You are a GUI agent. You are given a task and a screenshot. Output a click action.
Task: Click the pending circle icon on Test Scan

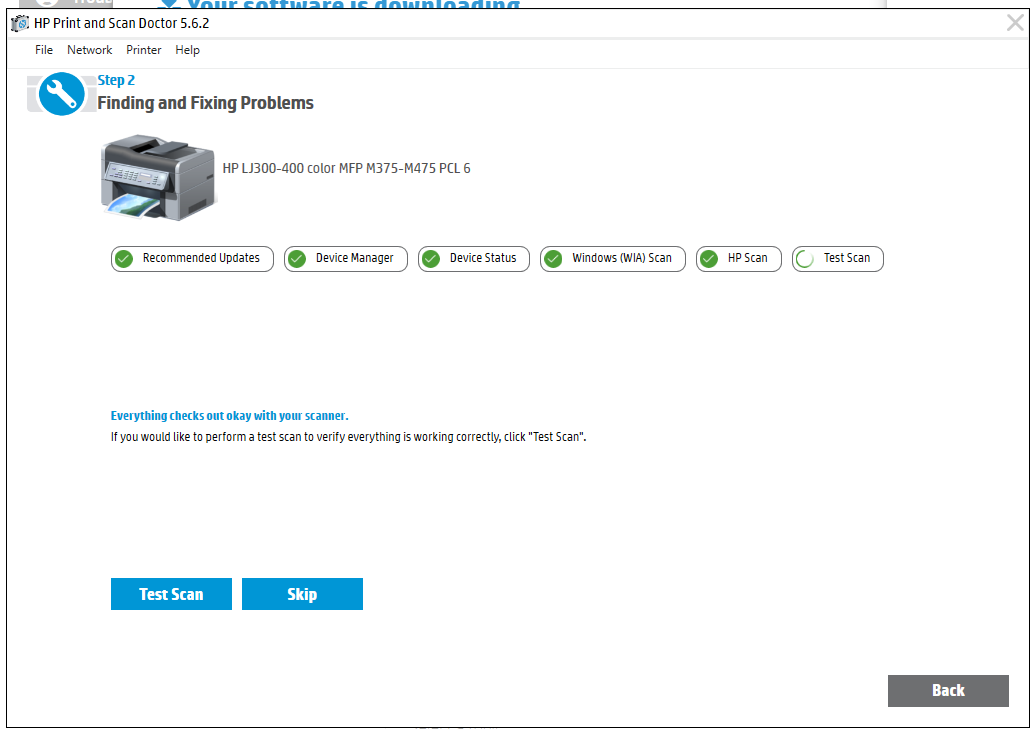pyautogui.click(x=805, y=258)
